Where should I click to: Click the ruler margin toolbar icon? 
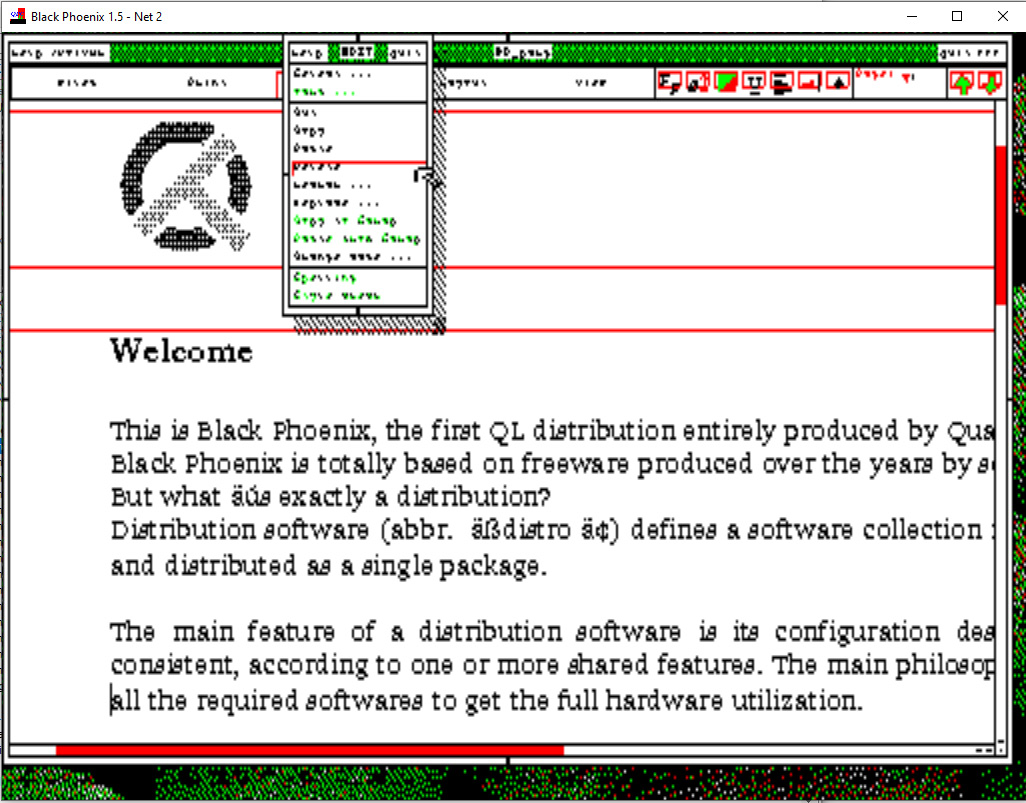pos(809,82)
